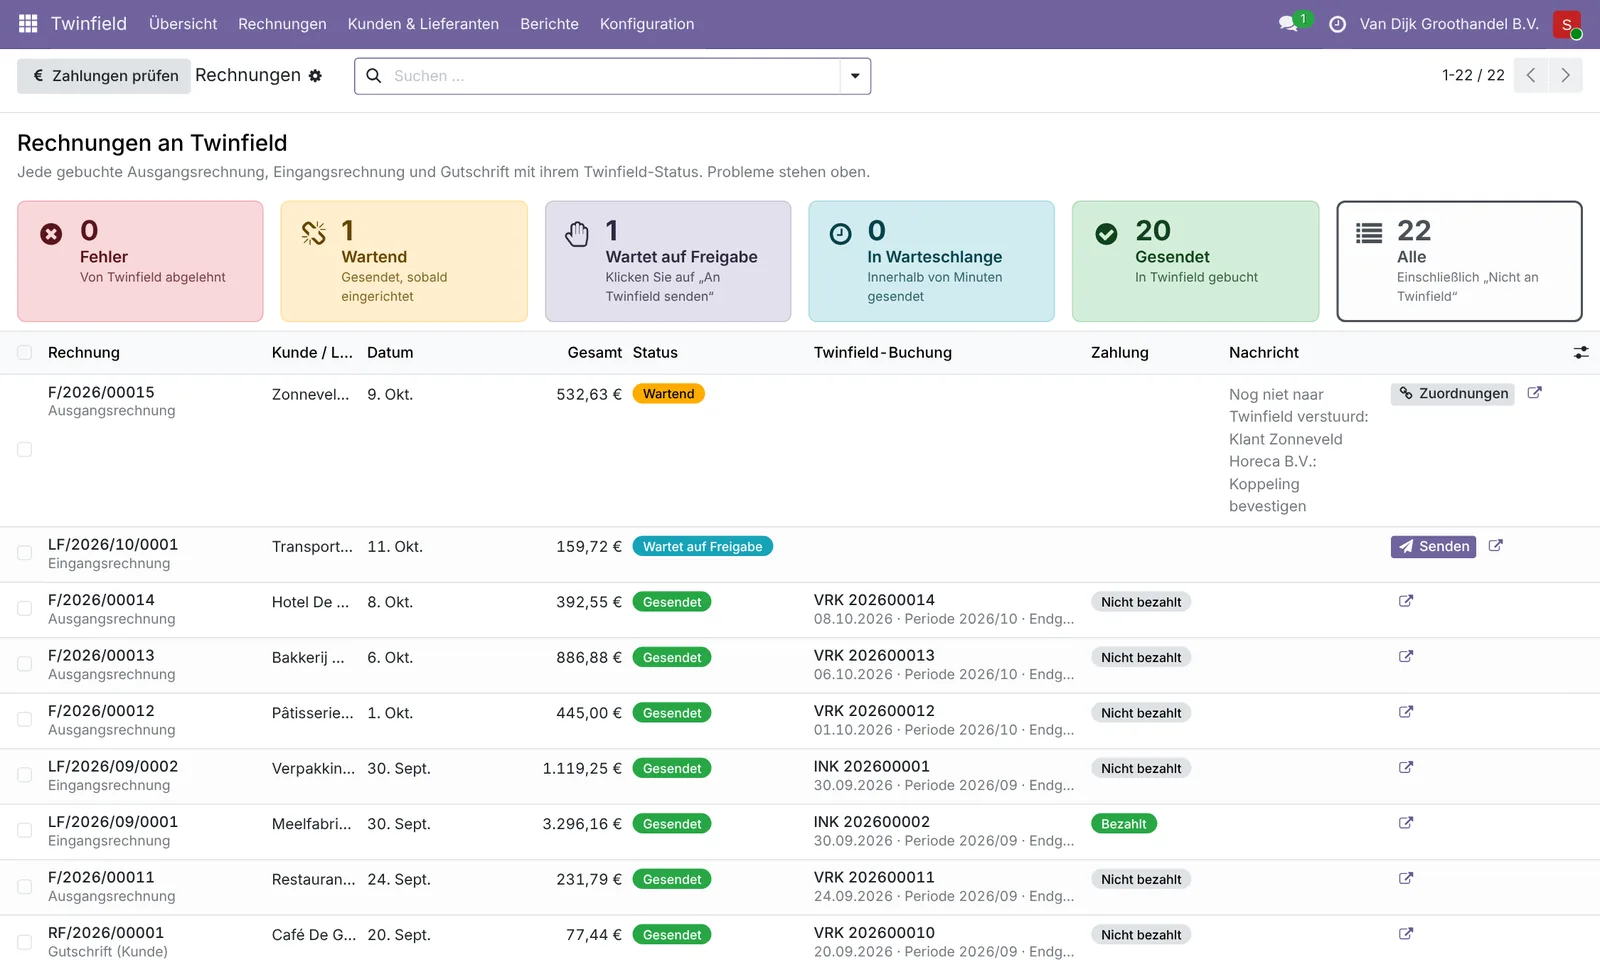Open external link for F/2026/00011
This screenshot has height=960, width=1600.
1406,879
